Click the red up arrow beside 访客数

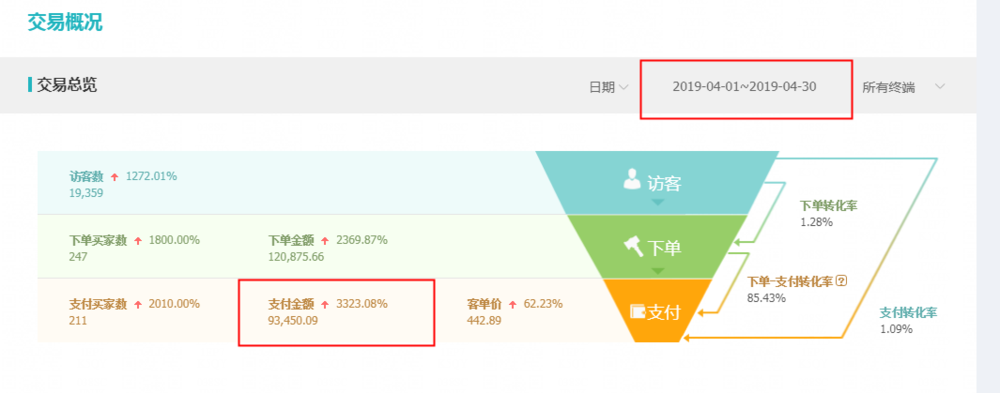(115, 177)
